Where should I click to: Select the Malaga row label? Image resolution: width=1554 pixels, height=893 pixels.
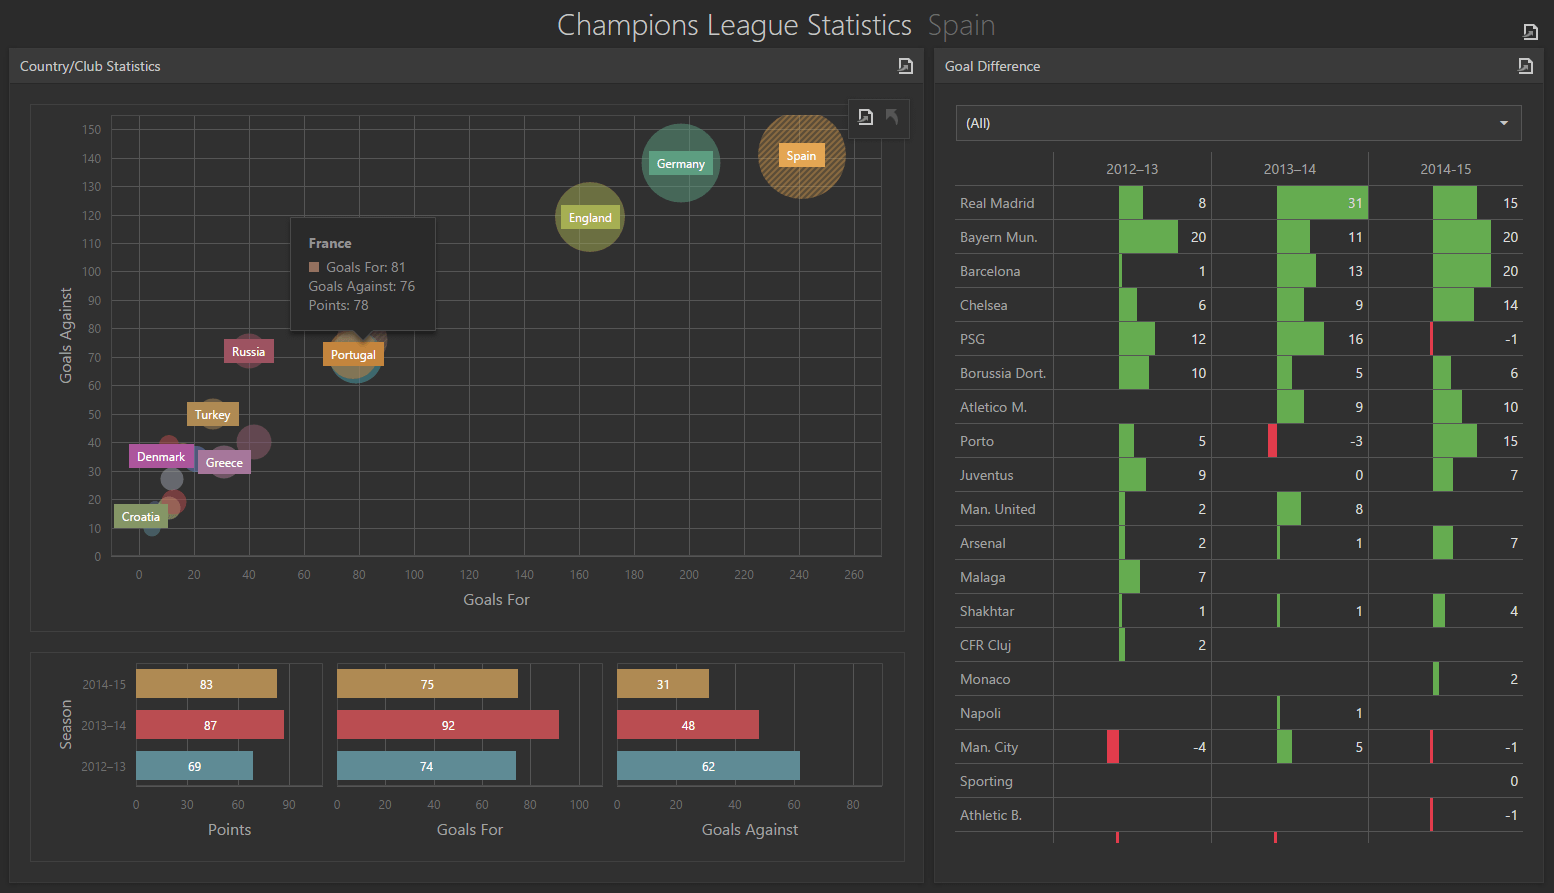(x=982, y=577)
